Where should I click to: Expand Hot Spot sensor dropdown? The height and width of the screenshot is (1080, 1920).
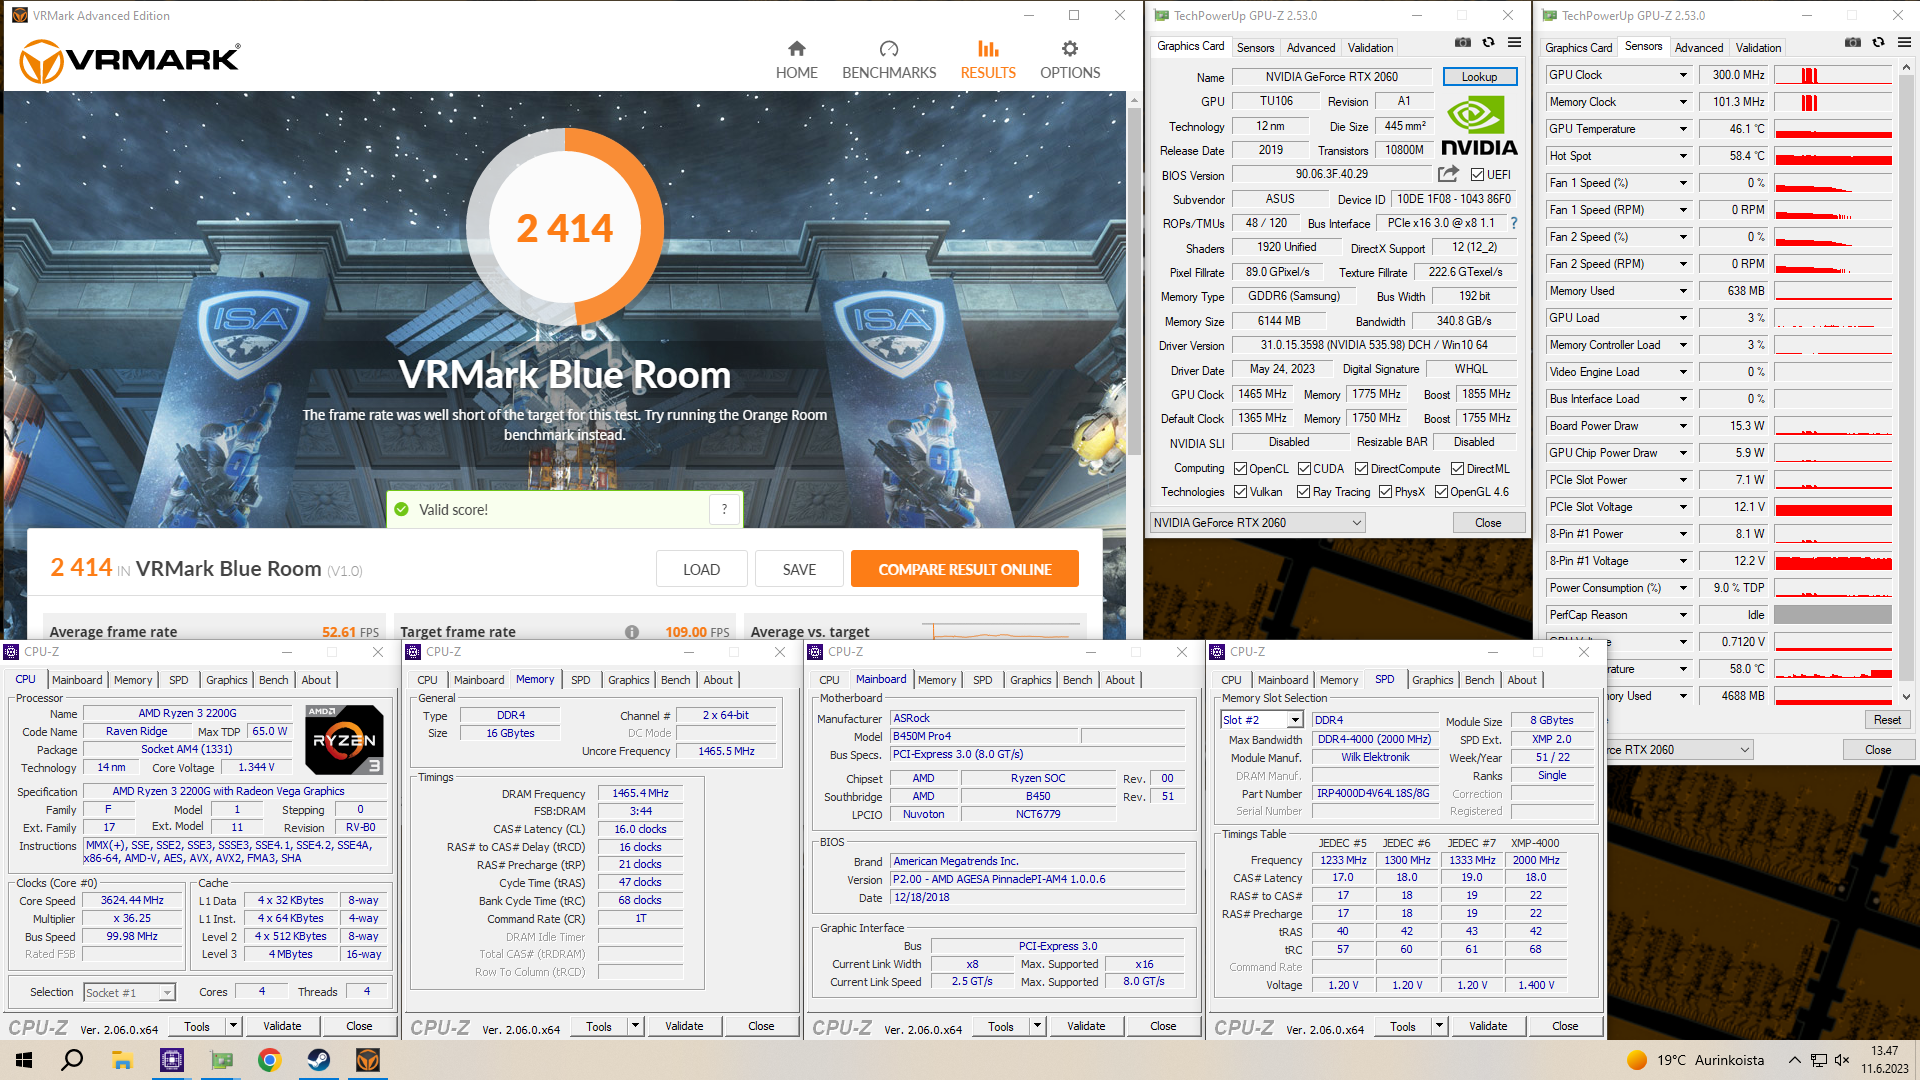1683,156
